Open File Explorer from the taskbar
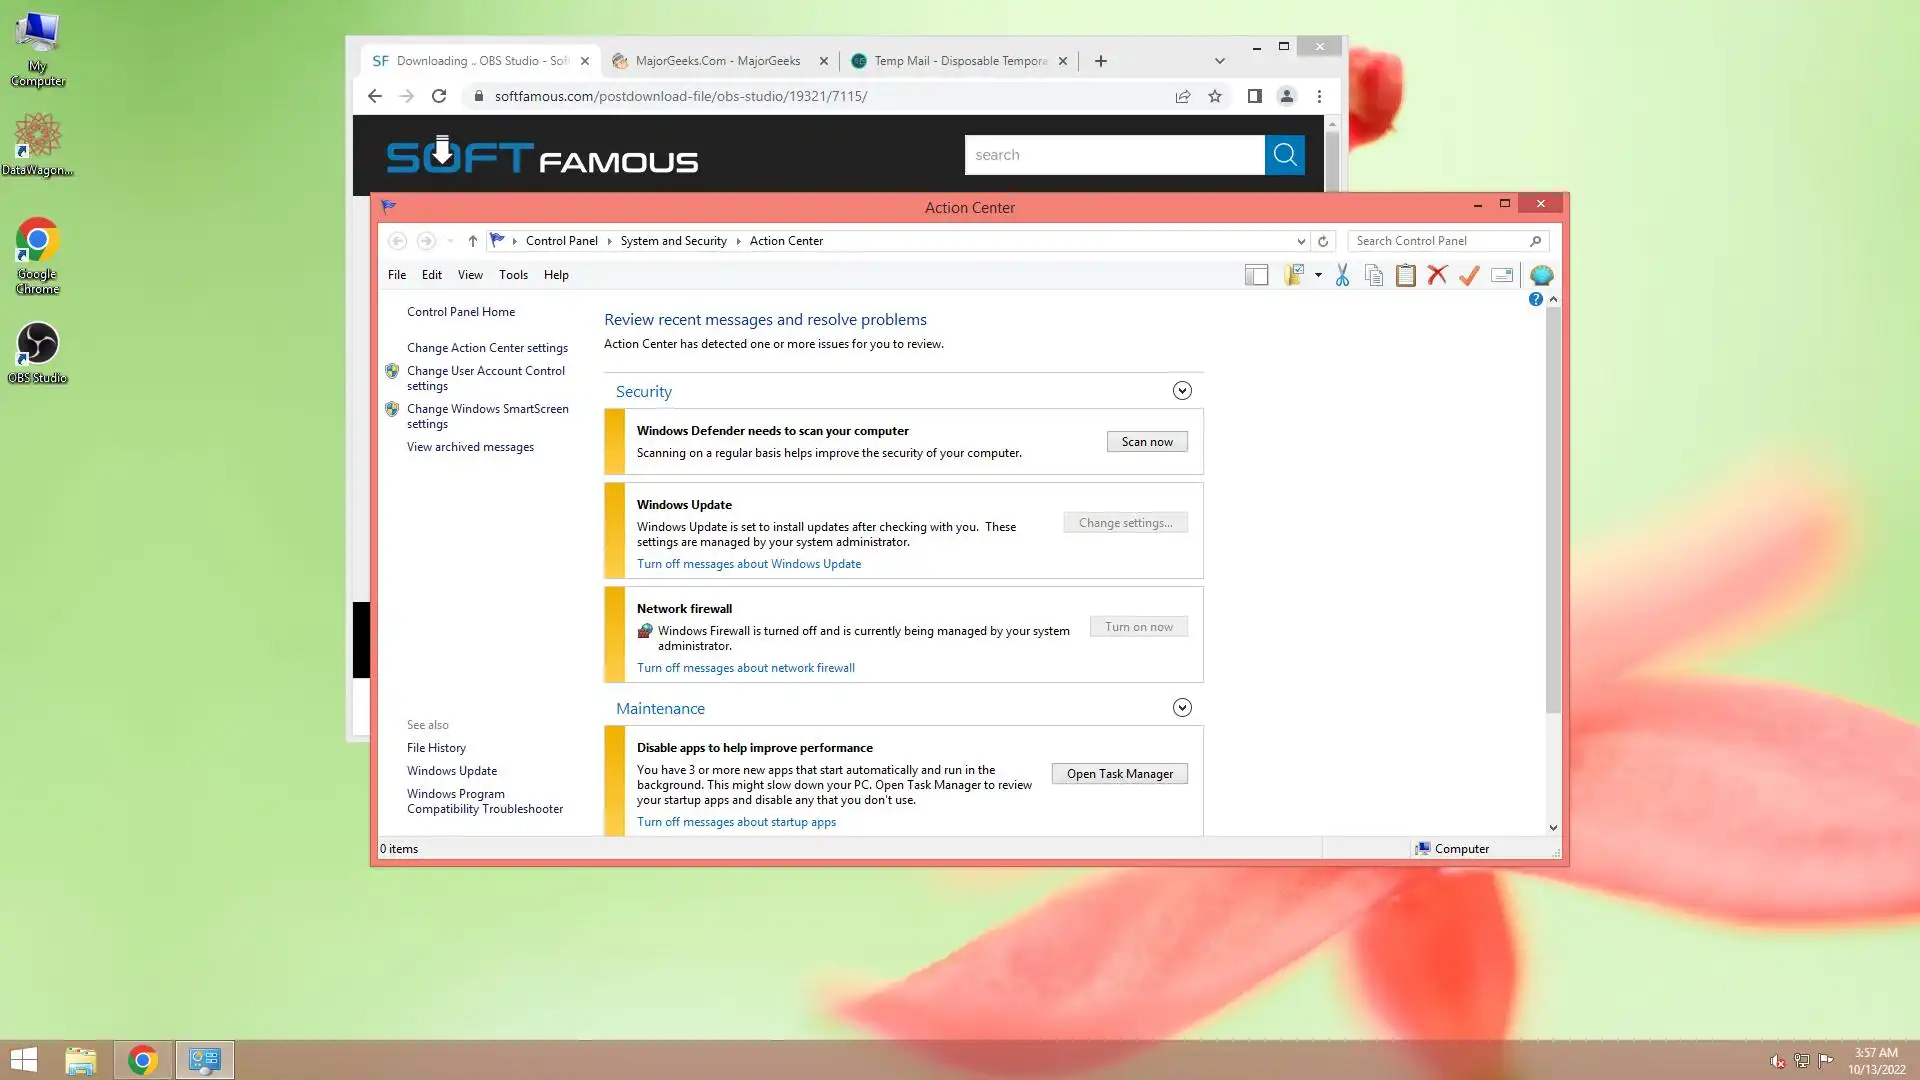Image resolution: width=1920 pixels, height=1080 pixels. coord(81,1060)
